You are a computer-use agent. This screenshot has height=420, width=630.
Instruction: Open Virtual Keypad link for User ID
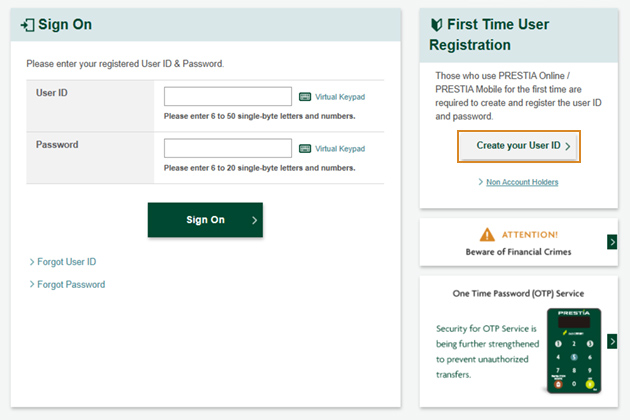coord(340,97)
